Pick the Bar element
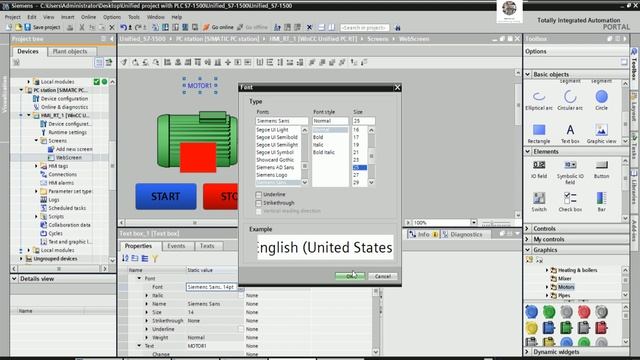640x360 pixels. click(x=601, y=202)
